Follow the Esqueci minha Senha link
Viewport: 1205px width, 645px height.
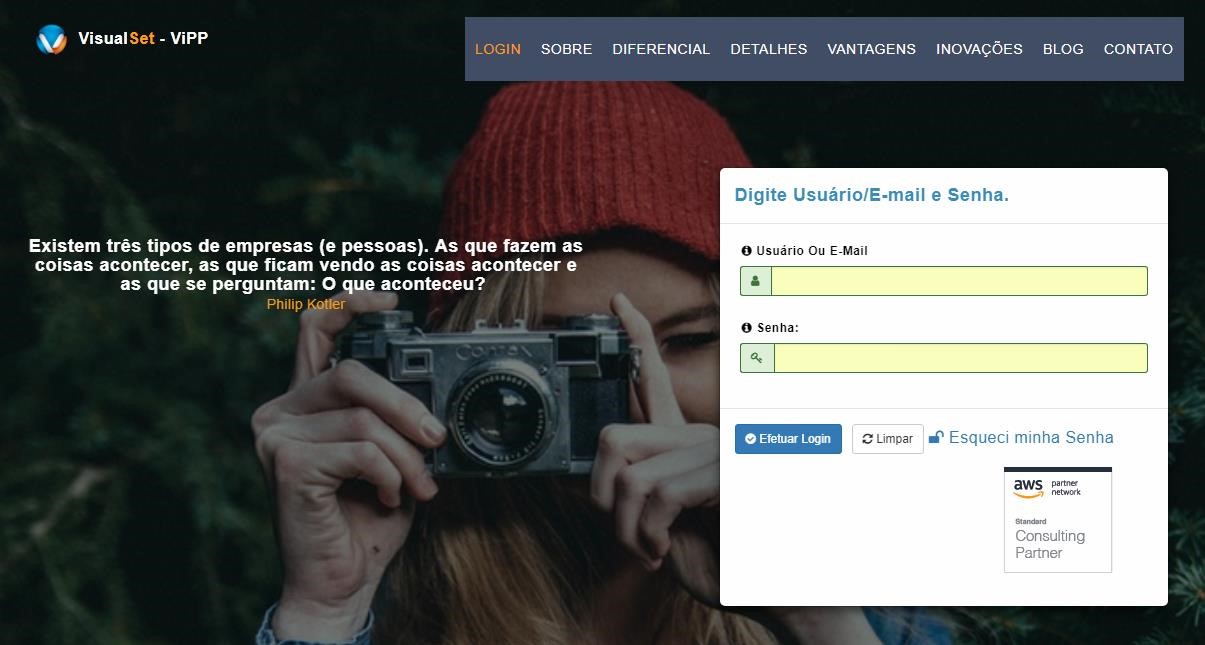tap(1030, 437)
